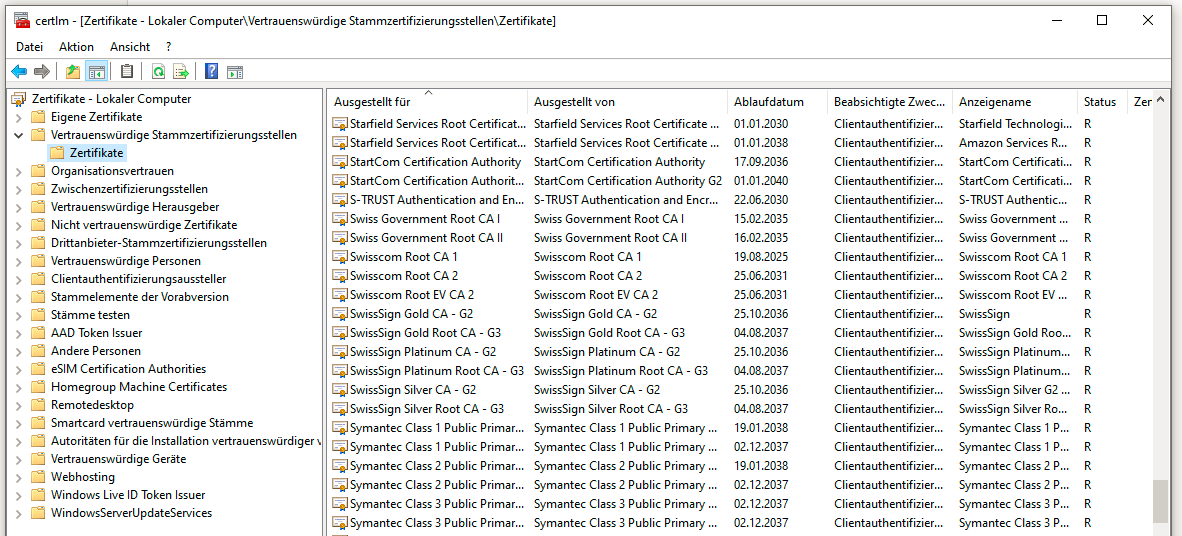Click the blue Back arrow in toolbar

pyautogui.click(x=19, y=72)
